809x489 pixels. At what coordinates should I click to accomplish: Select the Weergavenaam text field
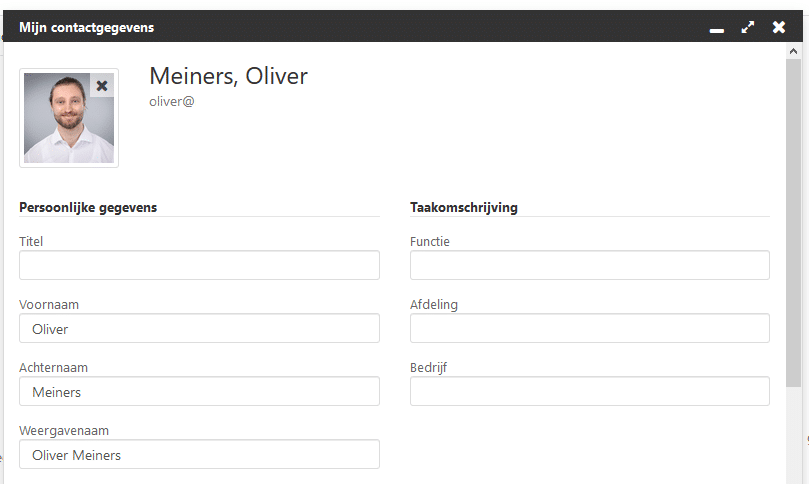click(x=199, y=454)
